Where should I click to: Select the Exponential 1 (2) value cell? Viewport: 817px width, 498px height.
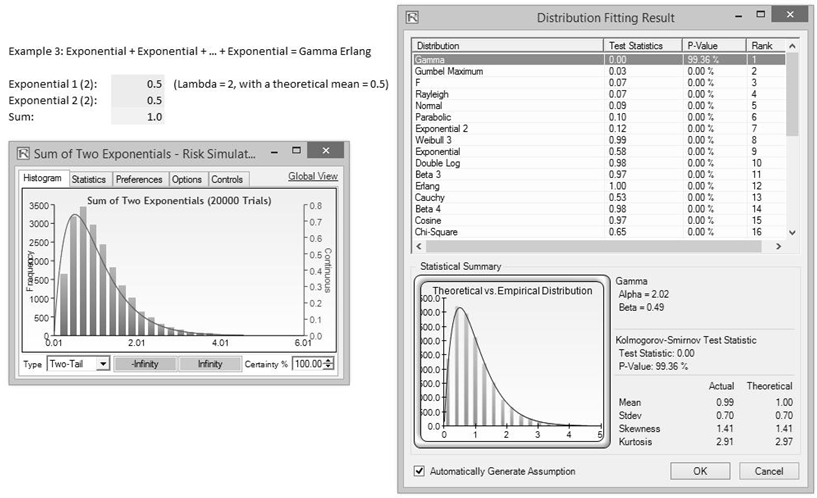pyautogui.click(x=138, y=84)
